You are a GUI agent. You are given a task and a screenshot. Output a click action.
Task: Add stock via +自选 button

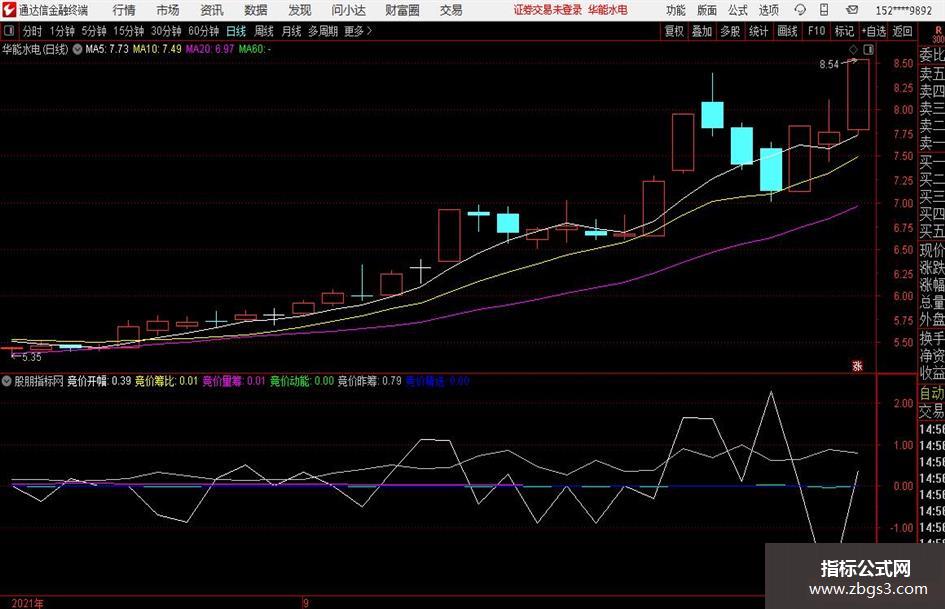click(873, 31)
